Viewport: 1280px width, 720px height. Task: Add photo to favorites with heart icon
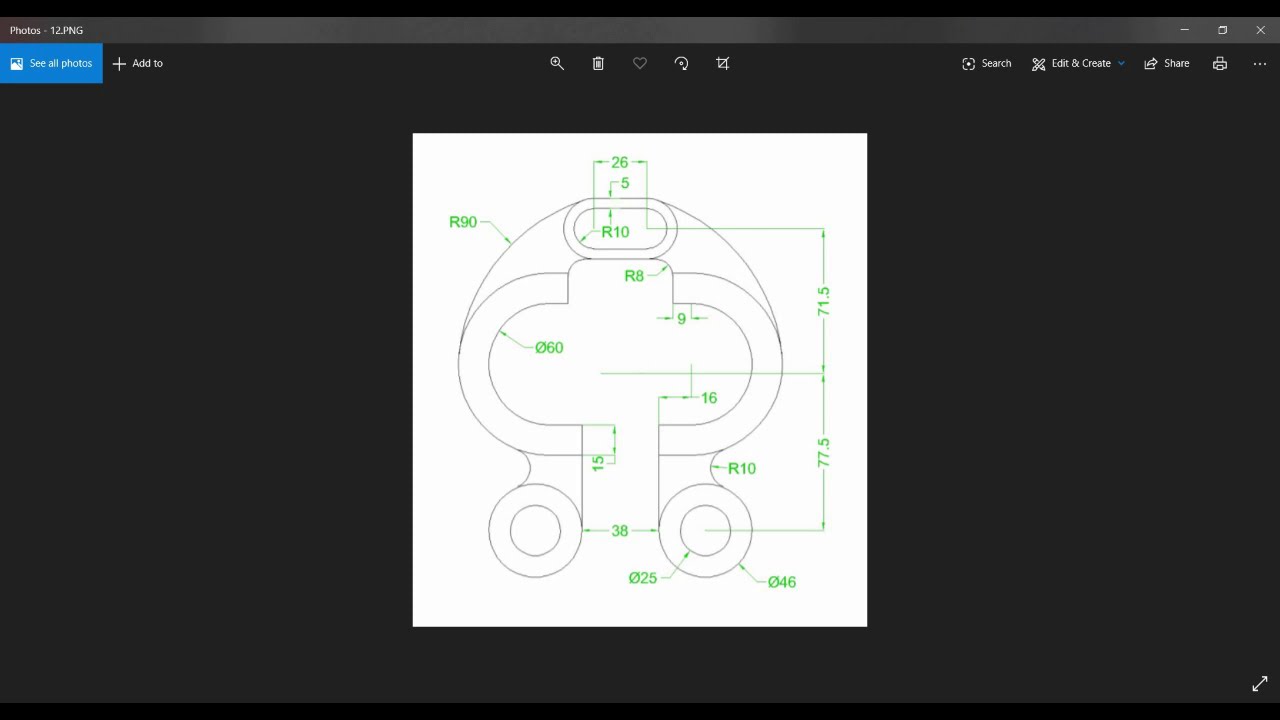640,63
